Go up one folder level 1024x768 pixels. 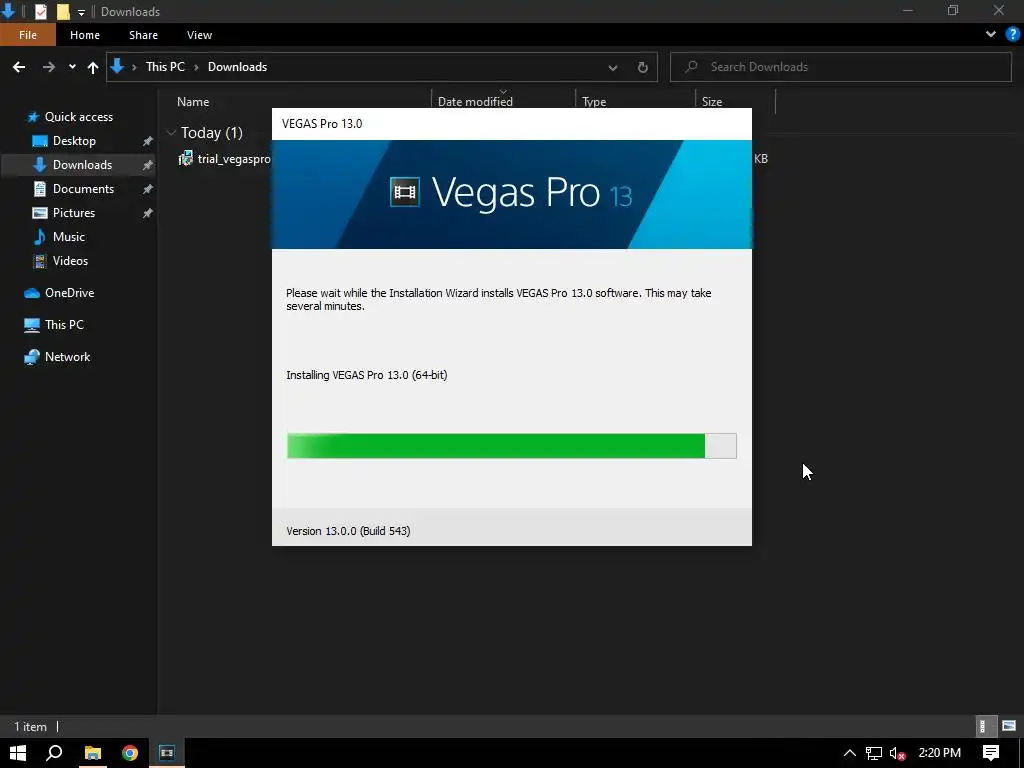click(x=93, y=67)
